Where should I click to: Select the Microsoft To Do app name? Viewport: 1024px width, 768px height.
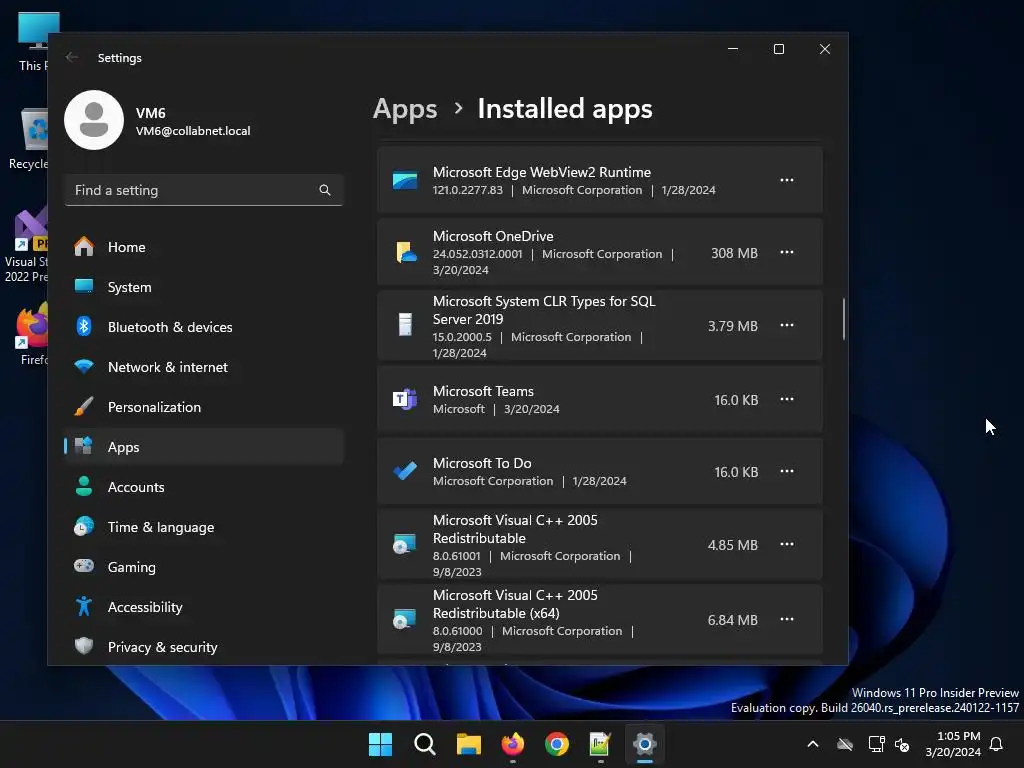tap(482, 463)
